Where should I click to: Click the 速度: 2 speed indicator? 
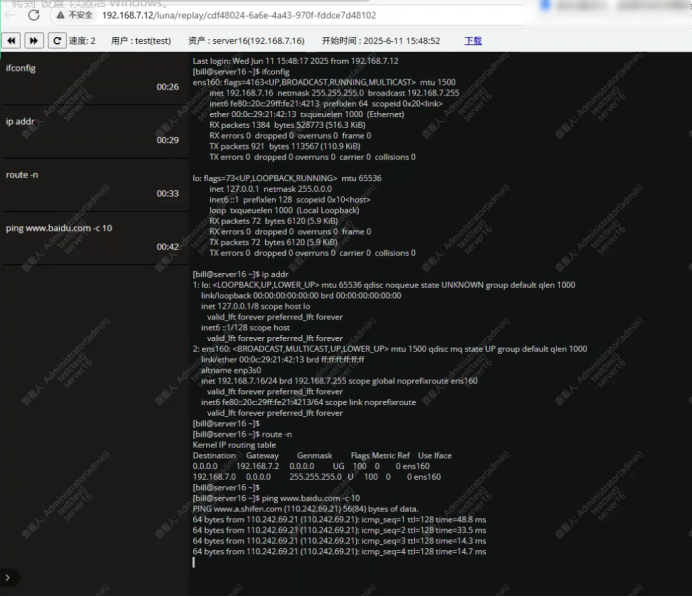point(82,41)
